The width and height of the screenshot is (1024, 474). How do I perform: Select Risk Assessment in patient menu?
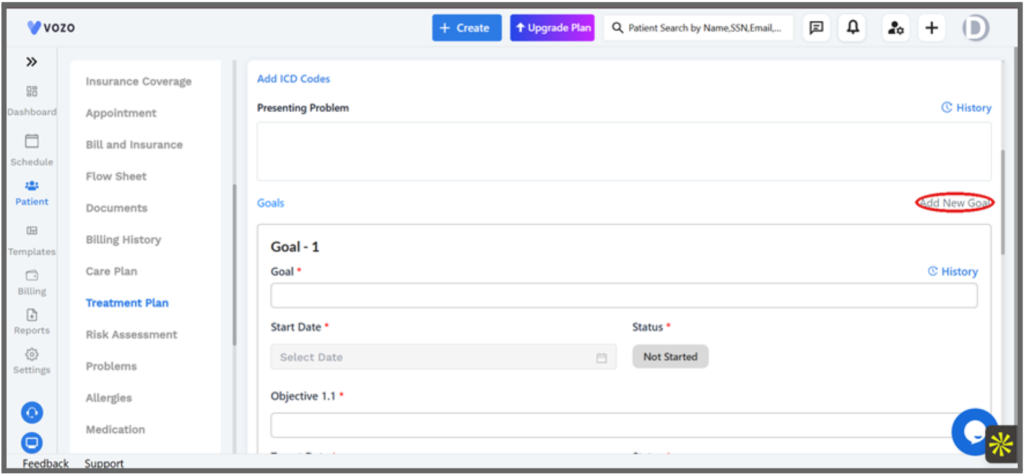[131, 334]
